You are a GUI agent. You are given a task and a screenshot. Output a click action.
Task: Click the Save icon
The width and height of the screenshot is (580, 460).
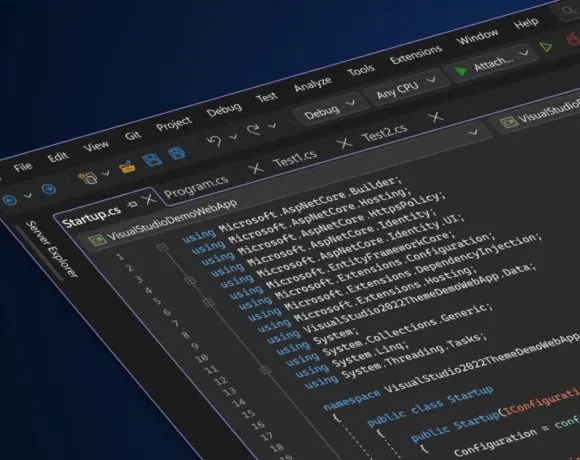tap(152, 160)
